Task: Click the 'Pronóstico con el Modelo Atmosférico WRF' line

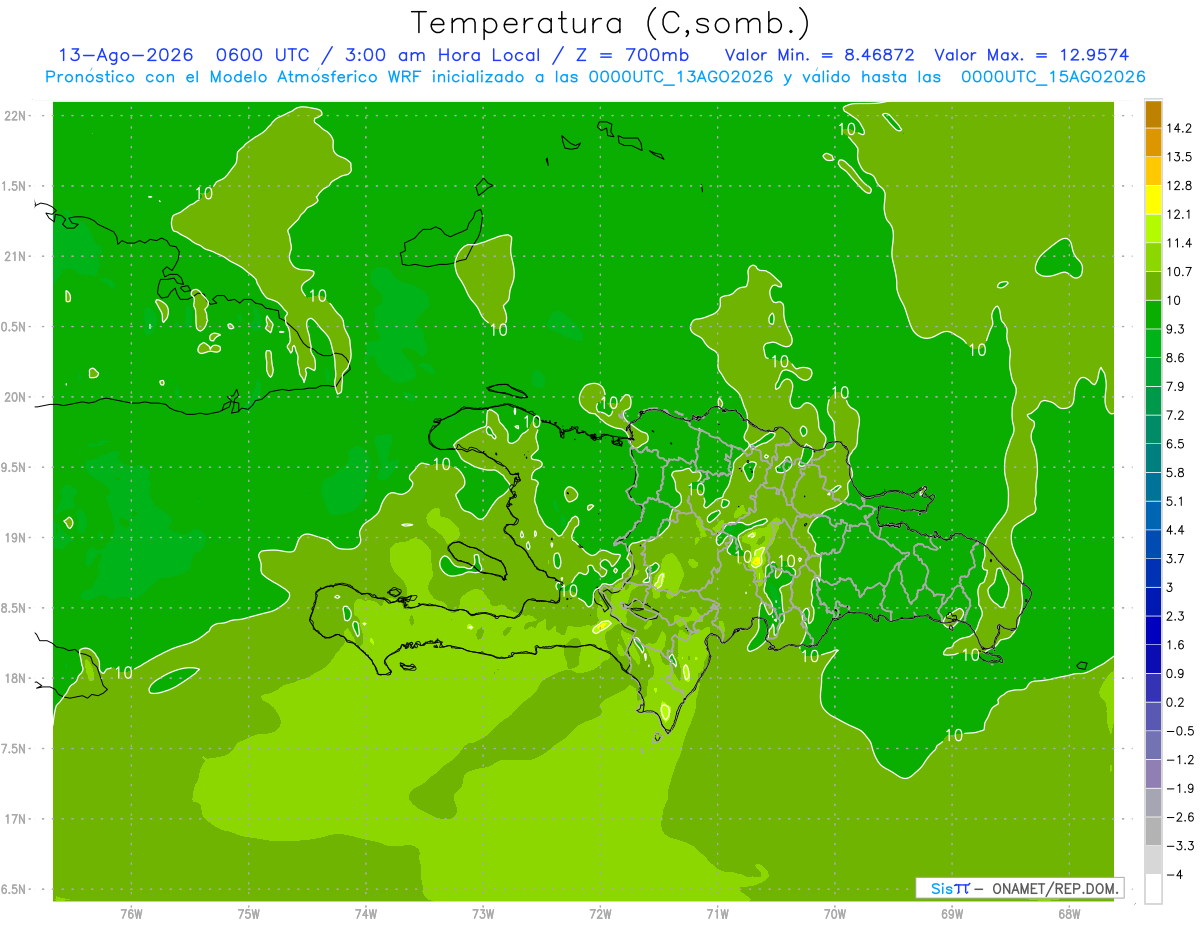Action: pos(595,77)
